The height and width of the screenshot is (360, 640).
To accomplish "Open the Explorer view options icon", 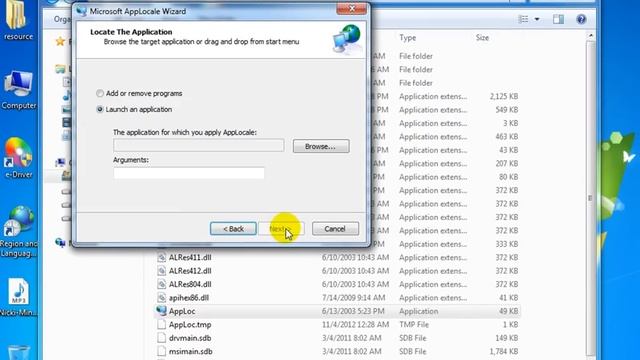I will tap(523, 19).
